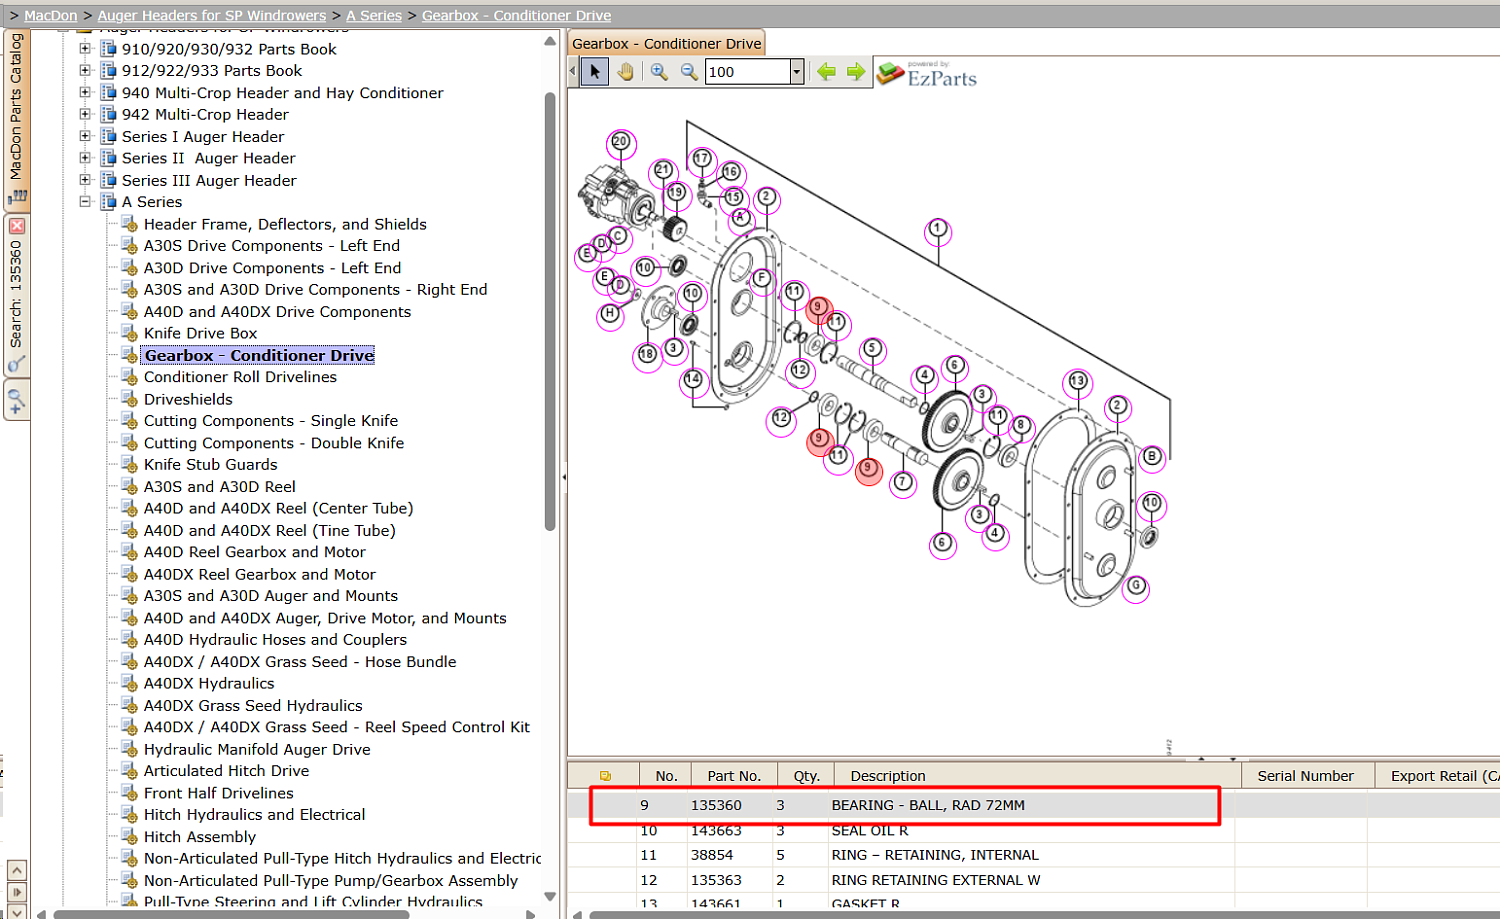Collapse the A Series tree node
The image size is (1500, 919).
(x=85, y=202)
